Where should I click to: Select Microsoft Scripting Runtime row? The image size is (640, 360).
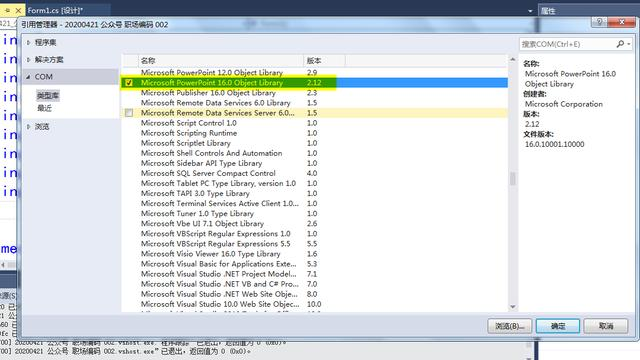click(314, 133)
